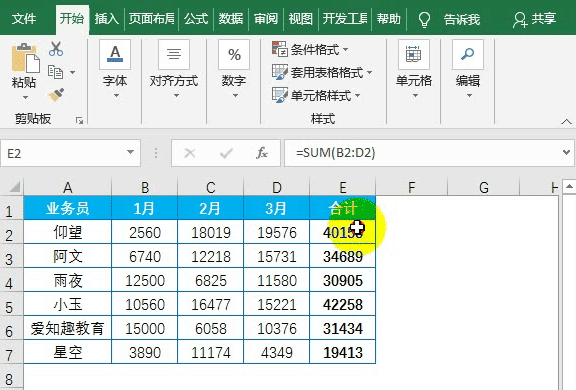Click the cell with value 42258

(343, 304)
